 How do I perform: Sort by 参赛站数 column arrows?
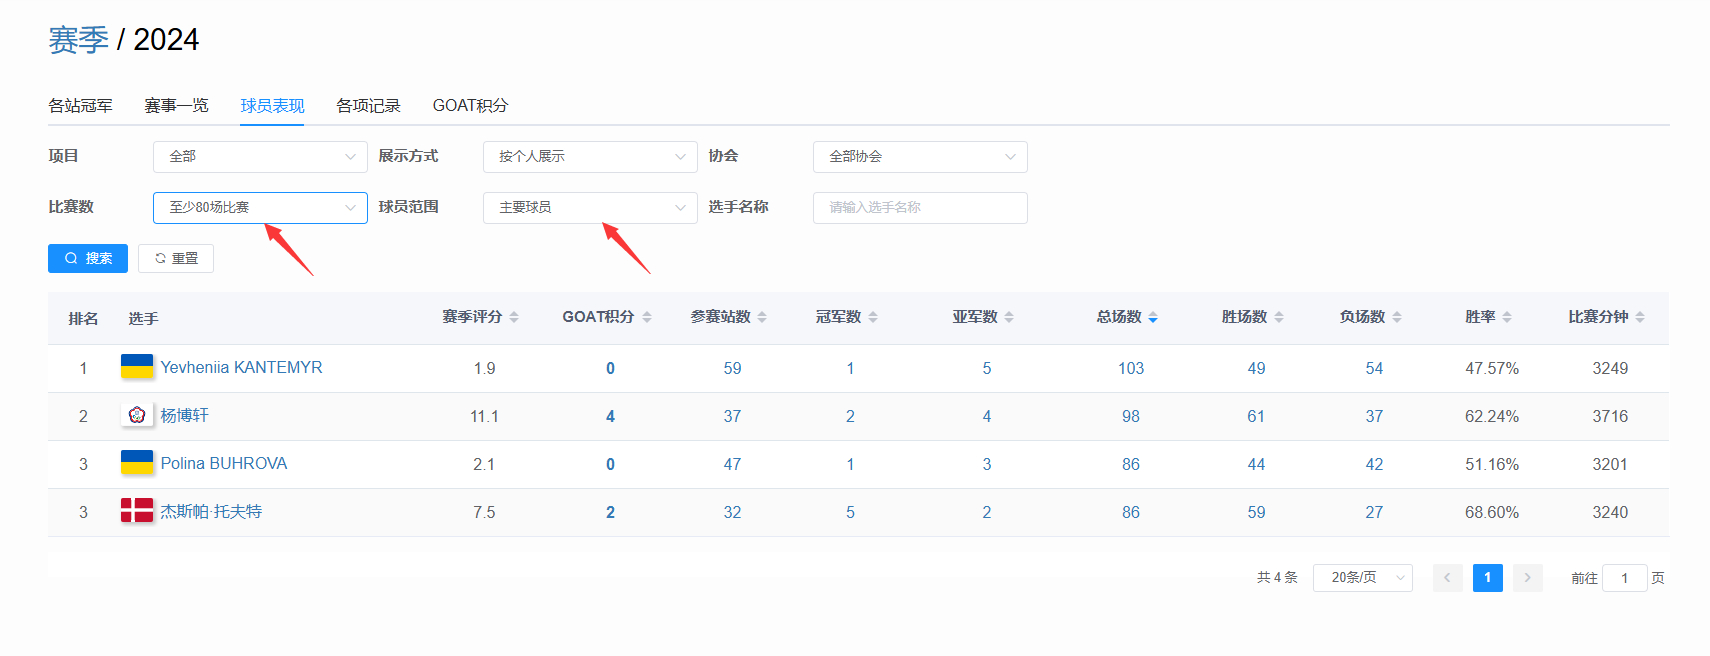tap(762, 317)
